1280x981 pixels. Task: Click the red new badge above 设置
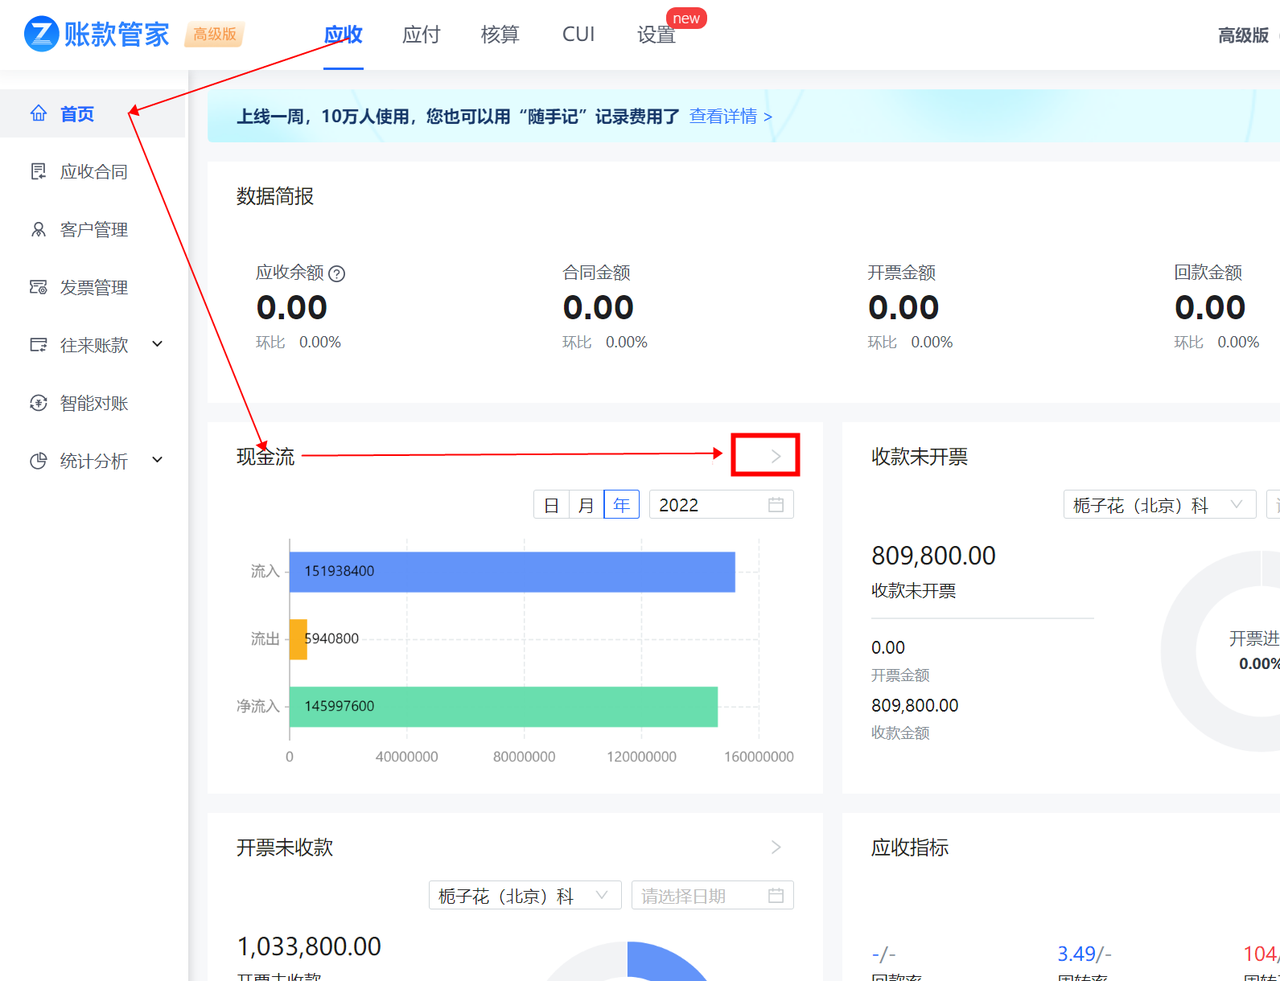[x=686, y=18]
